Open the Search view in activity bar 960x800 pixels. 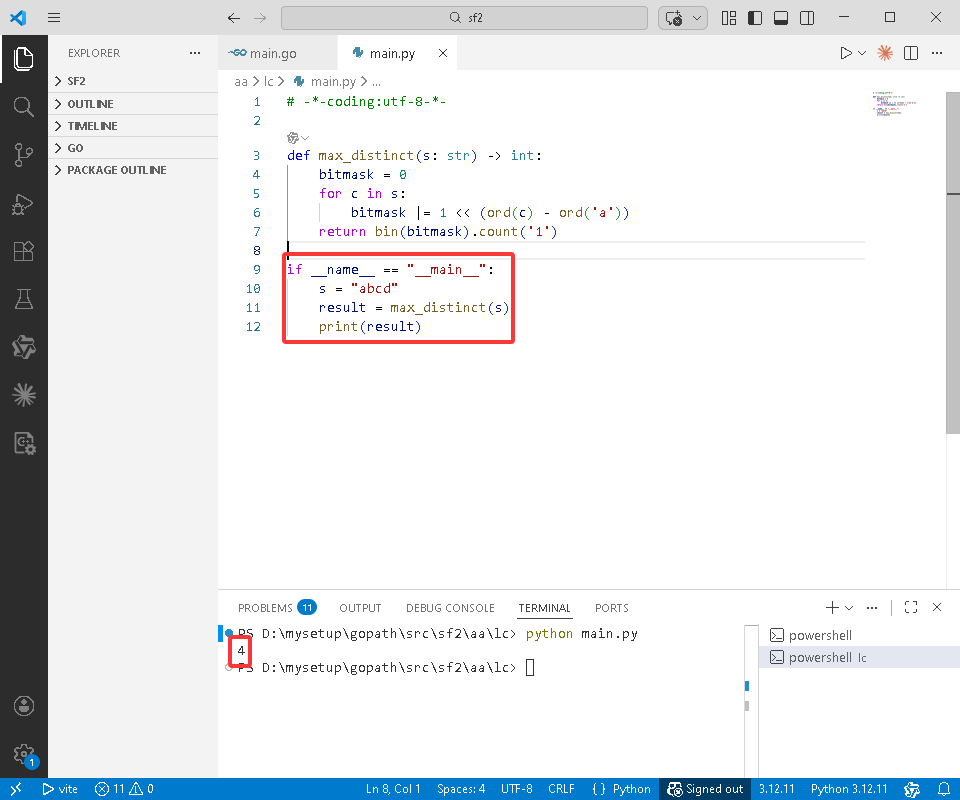(x=23, y=107)
